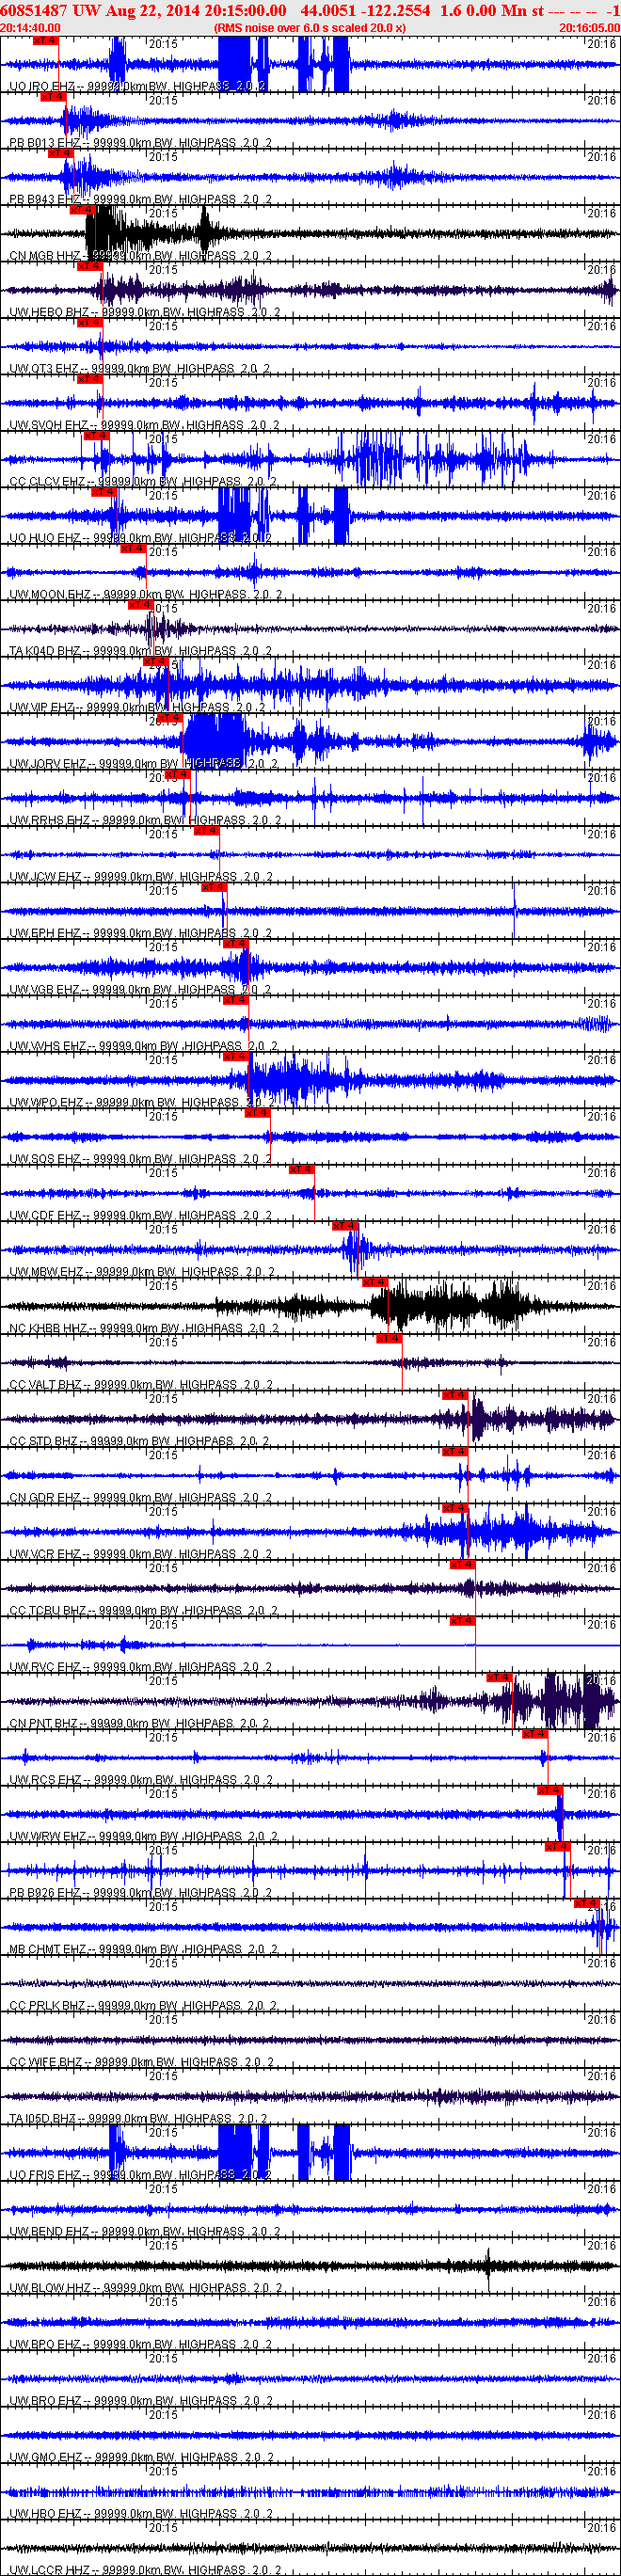Select the UW VGB EHZ station label

141,991
